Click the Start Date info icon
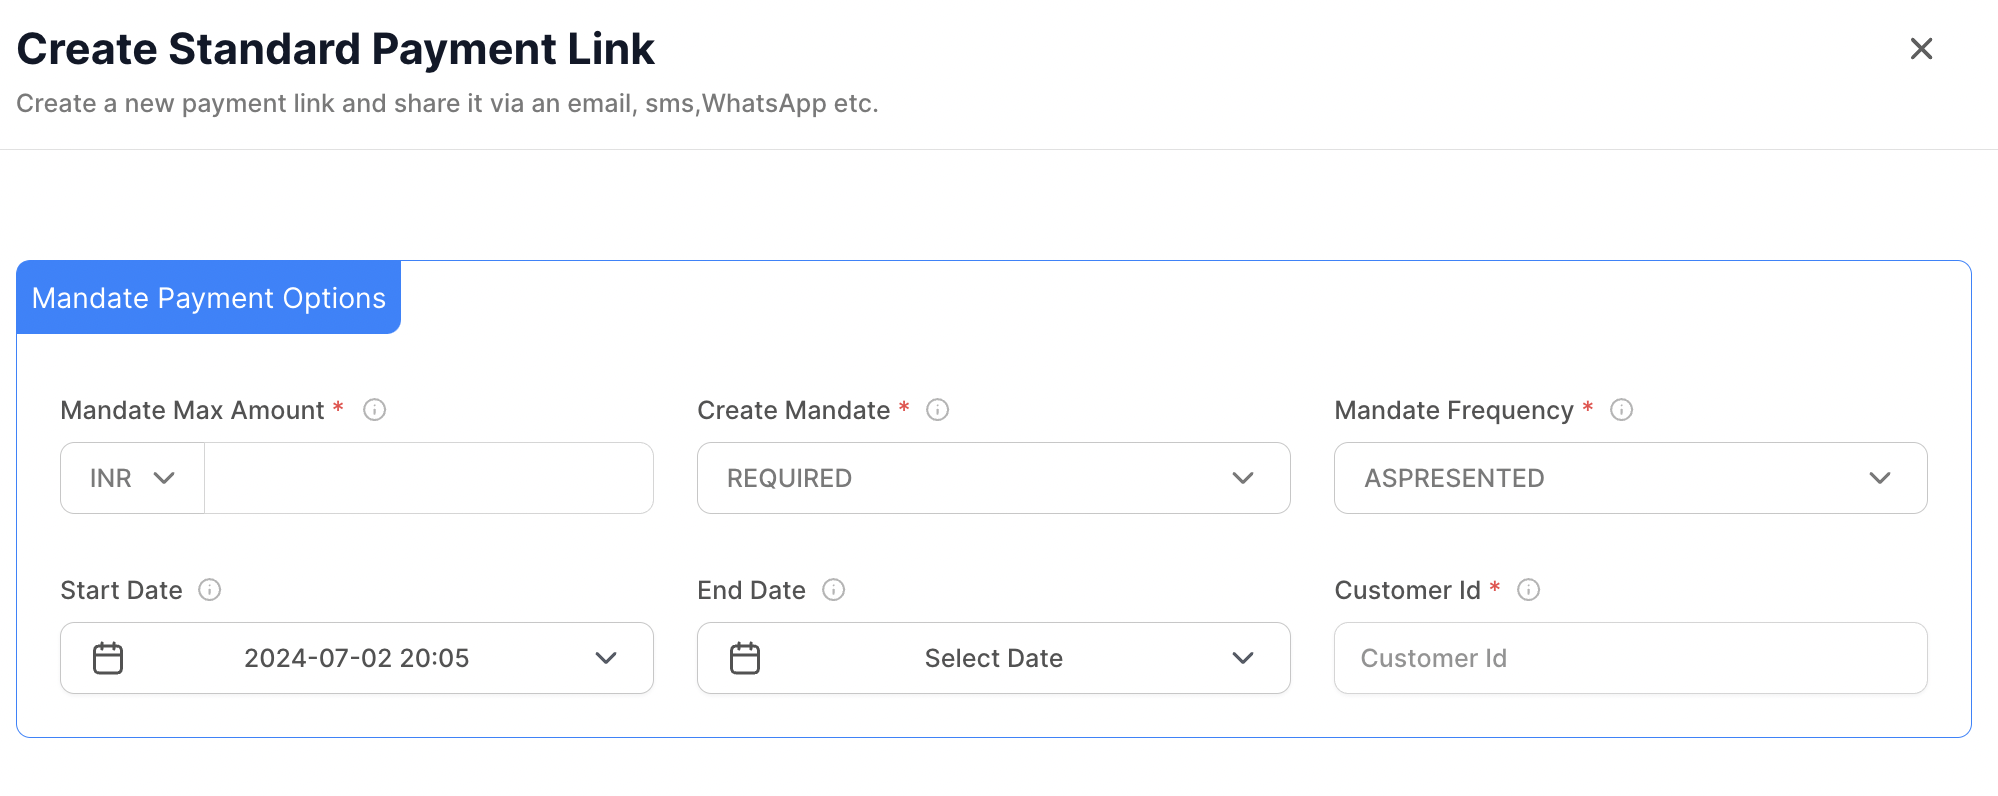The width and height of the screenshot is (1998, 796). [209, 590]
